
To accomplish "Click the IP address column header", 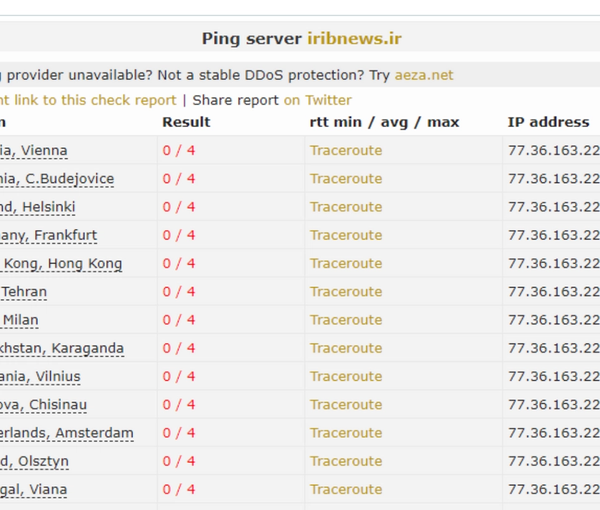I will click(x=548, y=122).
